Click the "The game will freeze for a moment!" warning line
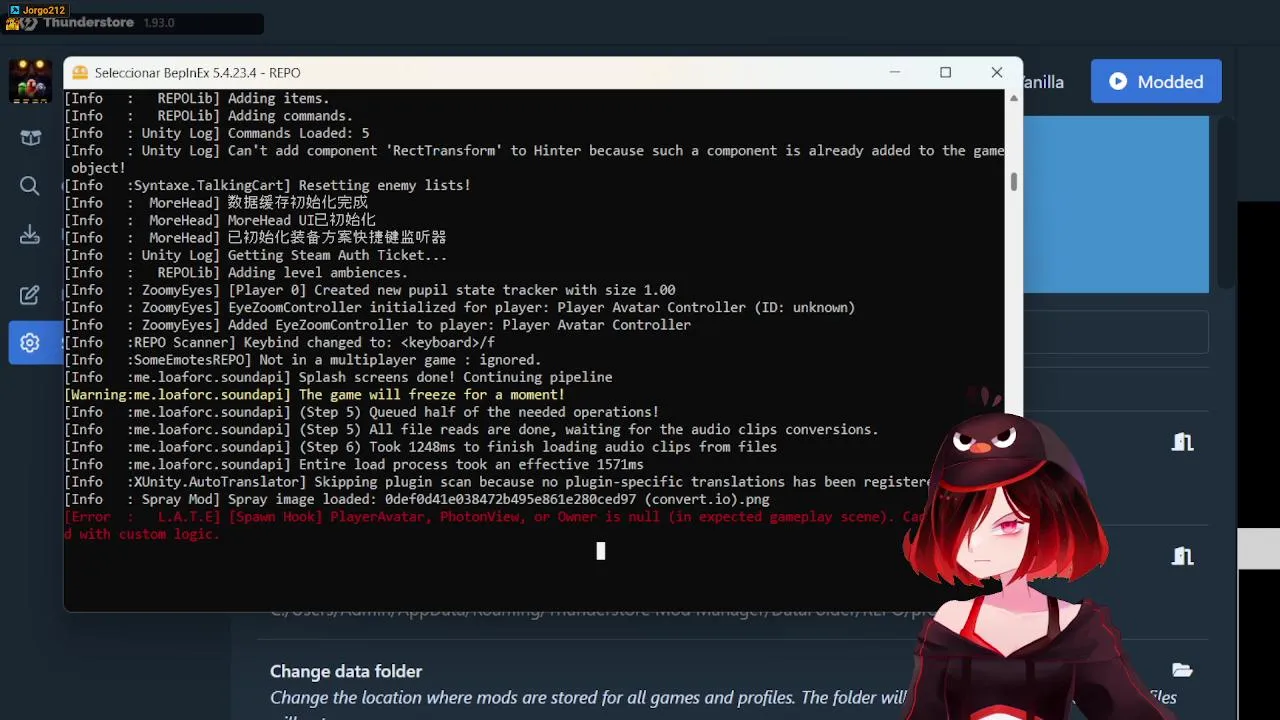This screenshot has width=1280, height=720. (x=314, y=395)
